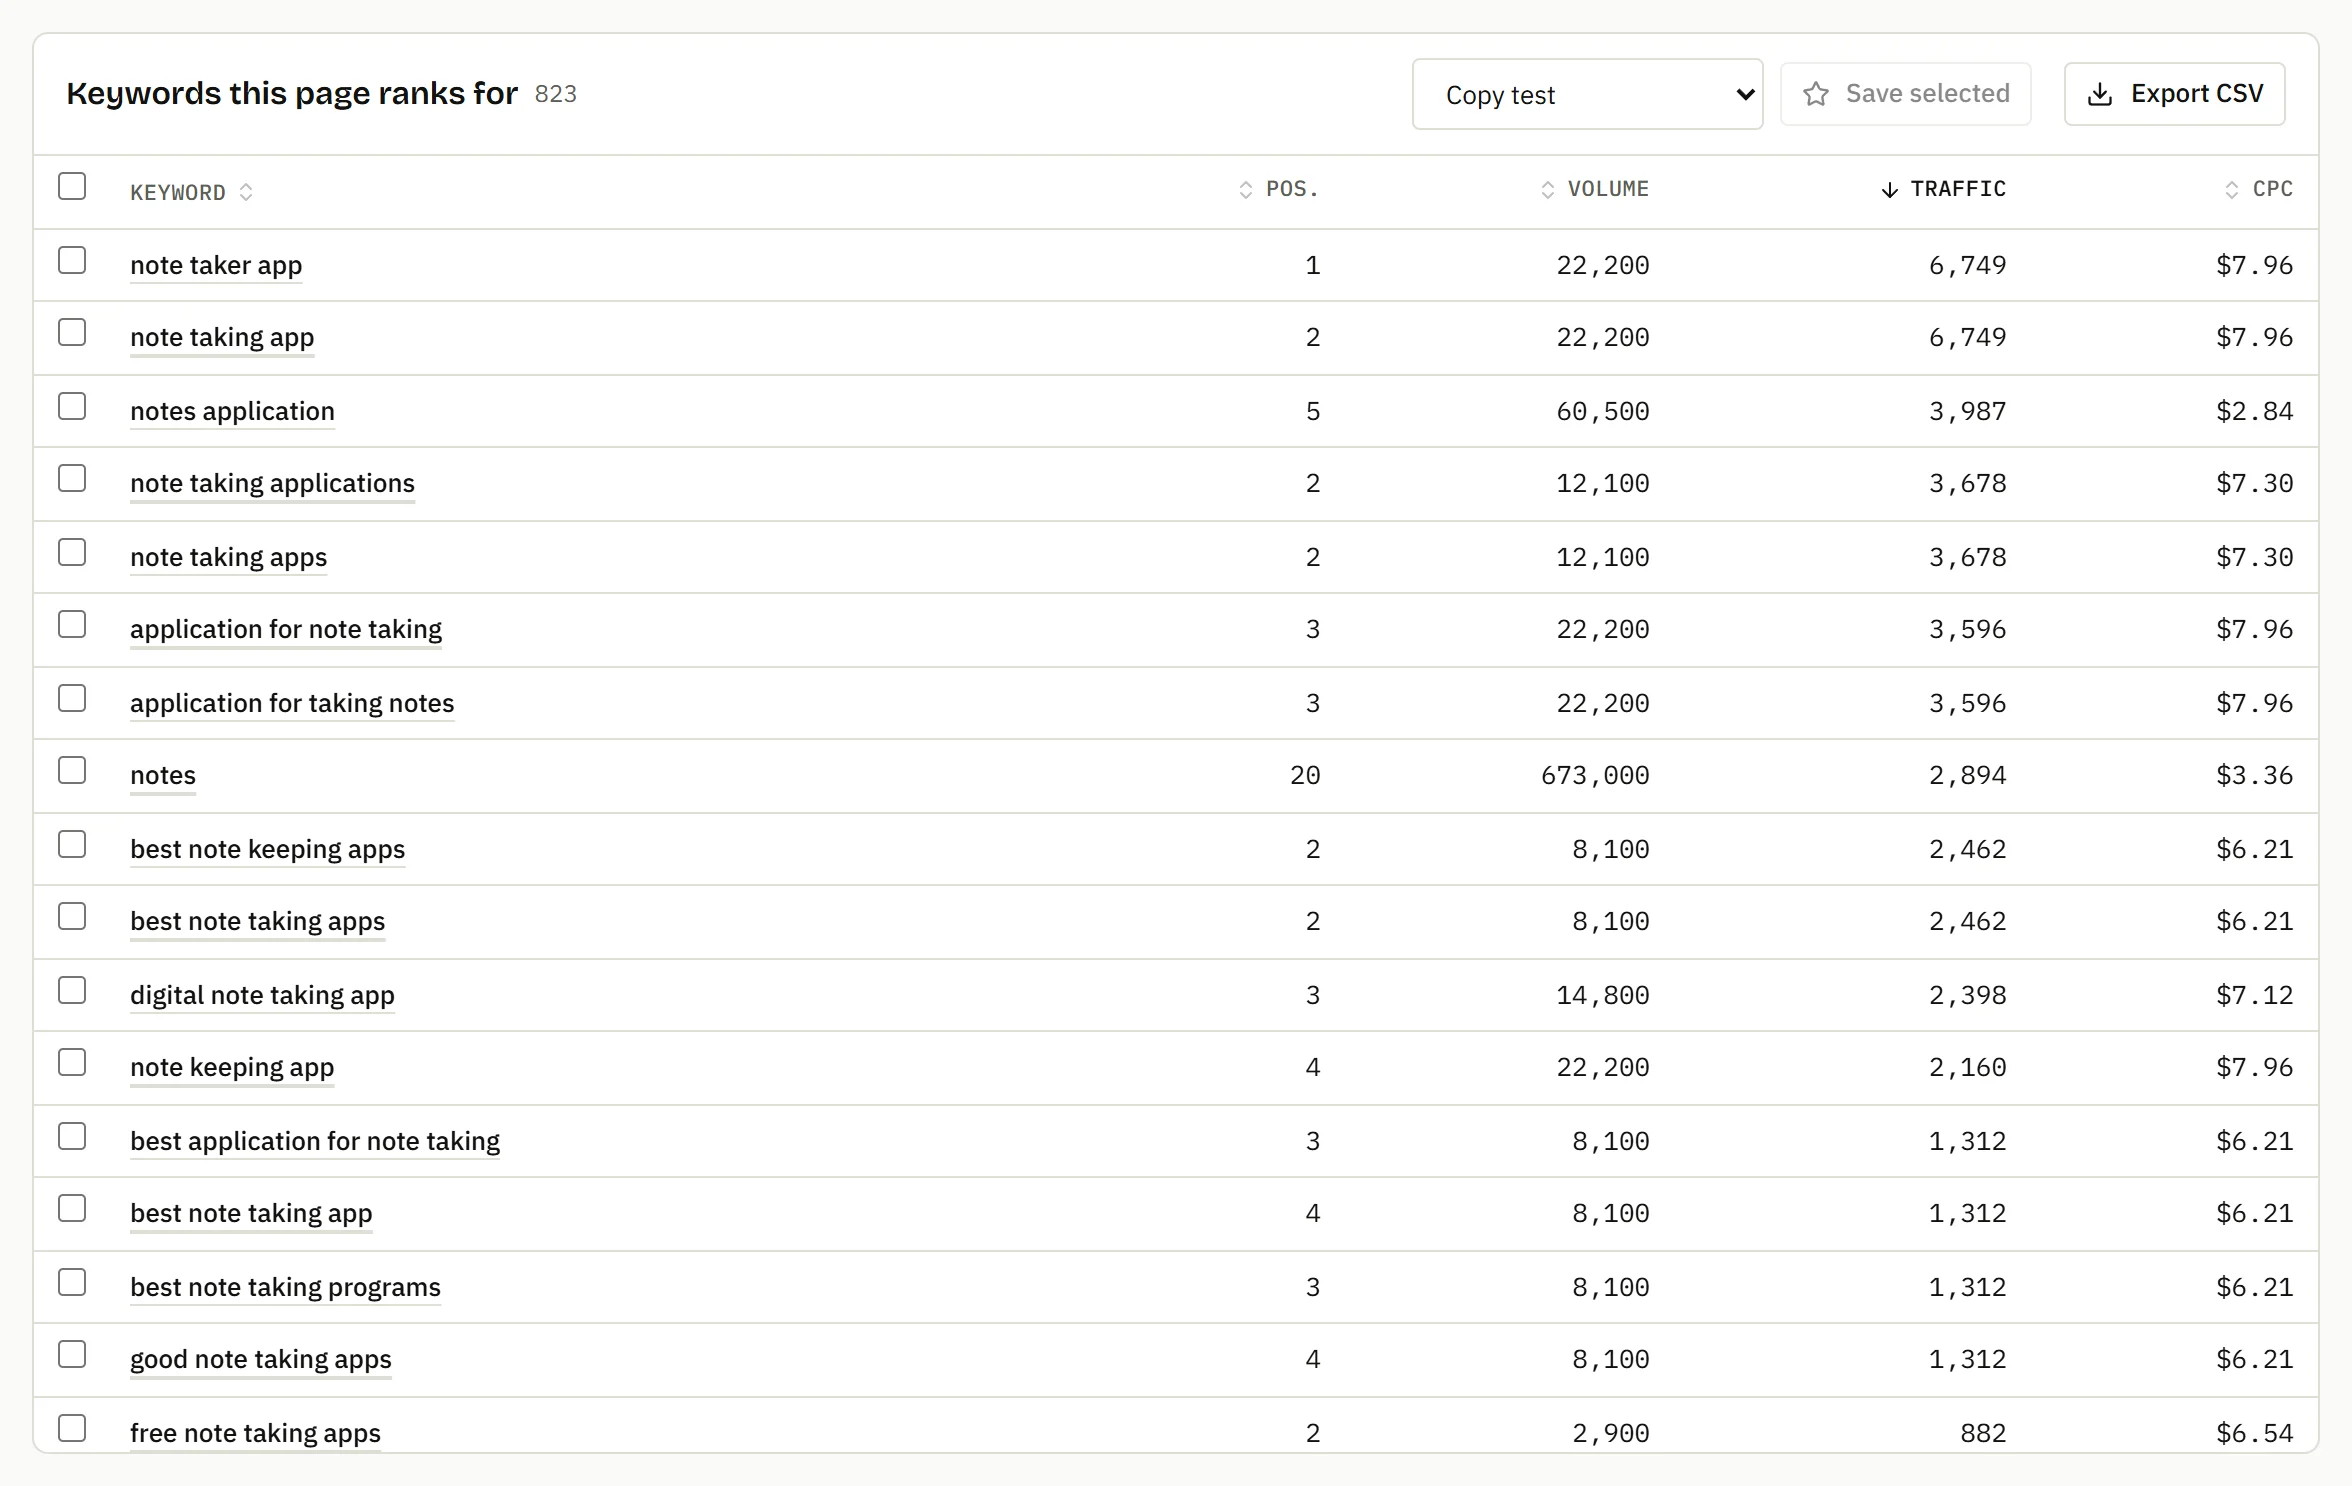
Task: Sort by the VOLUME column header
Action: (1595, 189)
